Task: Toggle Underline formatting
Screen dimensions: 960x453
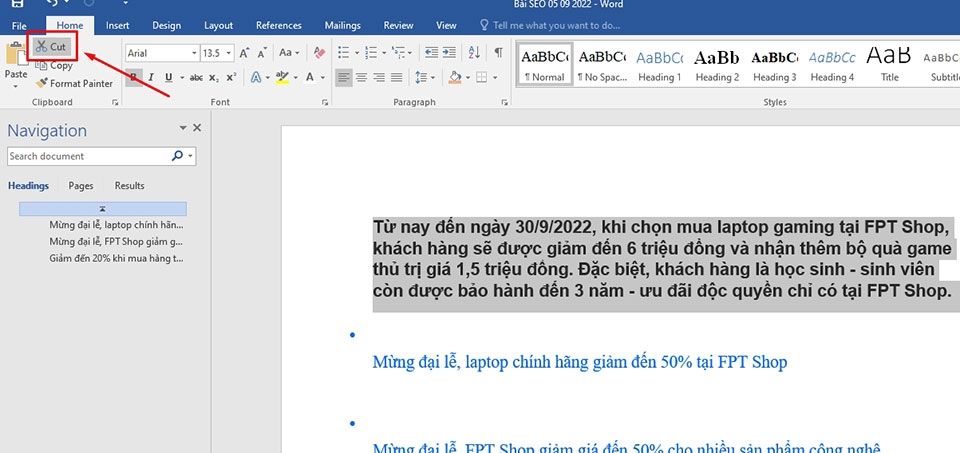Action: click(x=167, y=78)
